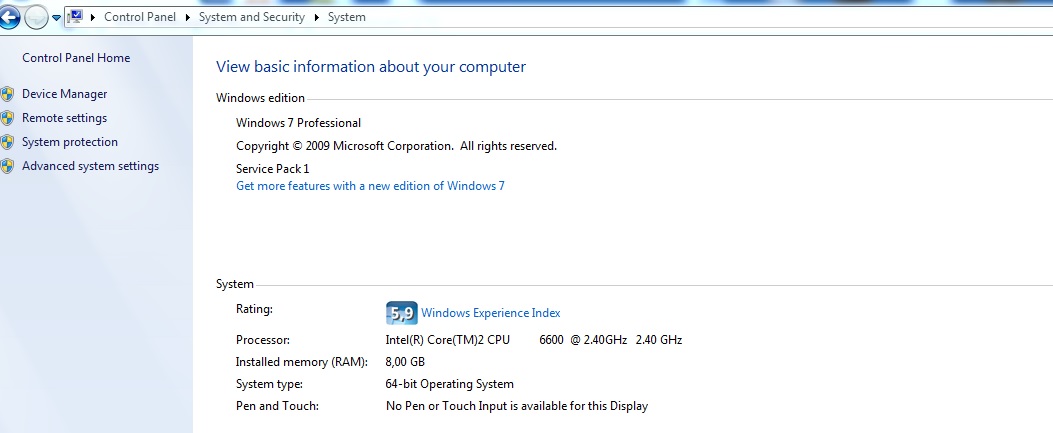Viewport: 1053px width, 433px height.
Task: Click the 8,00 GB memory value
Action: coord(405,362)
